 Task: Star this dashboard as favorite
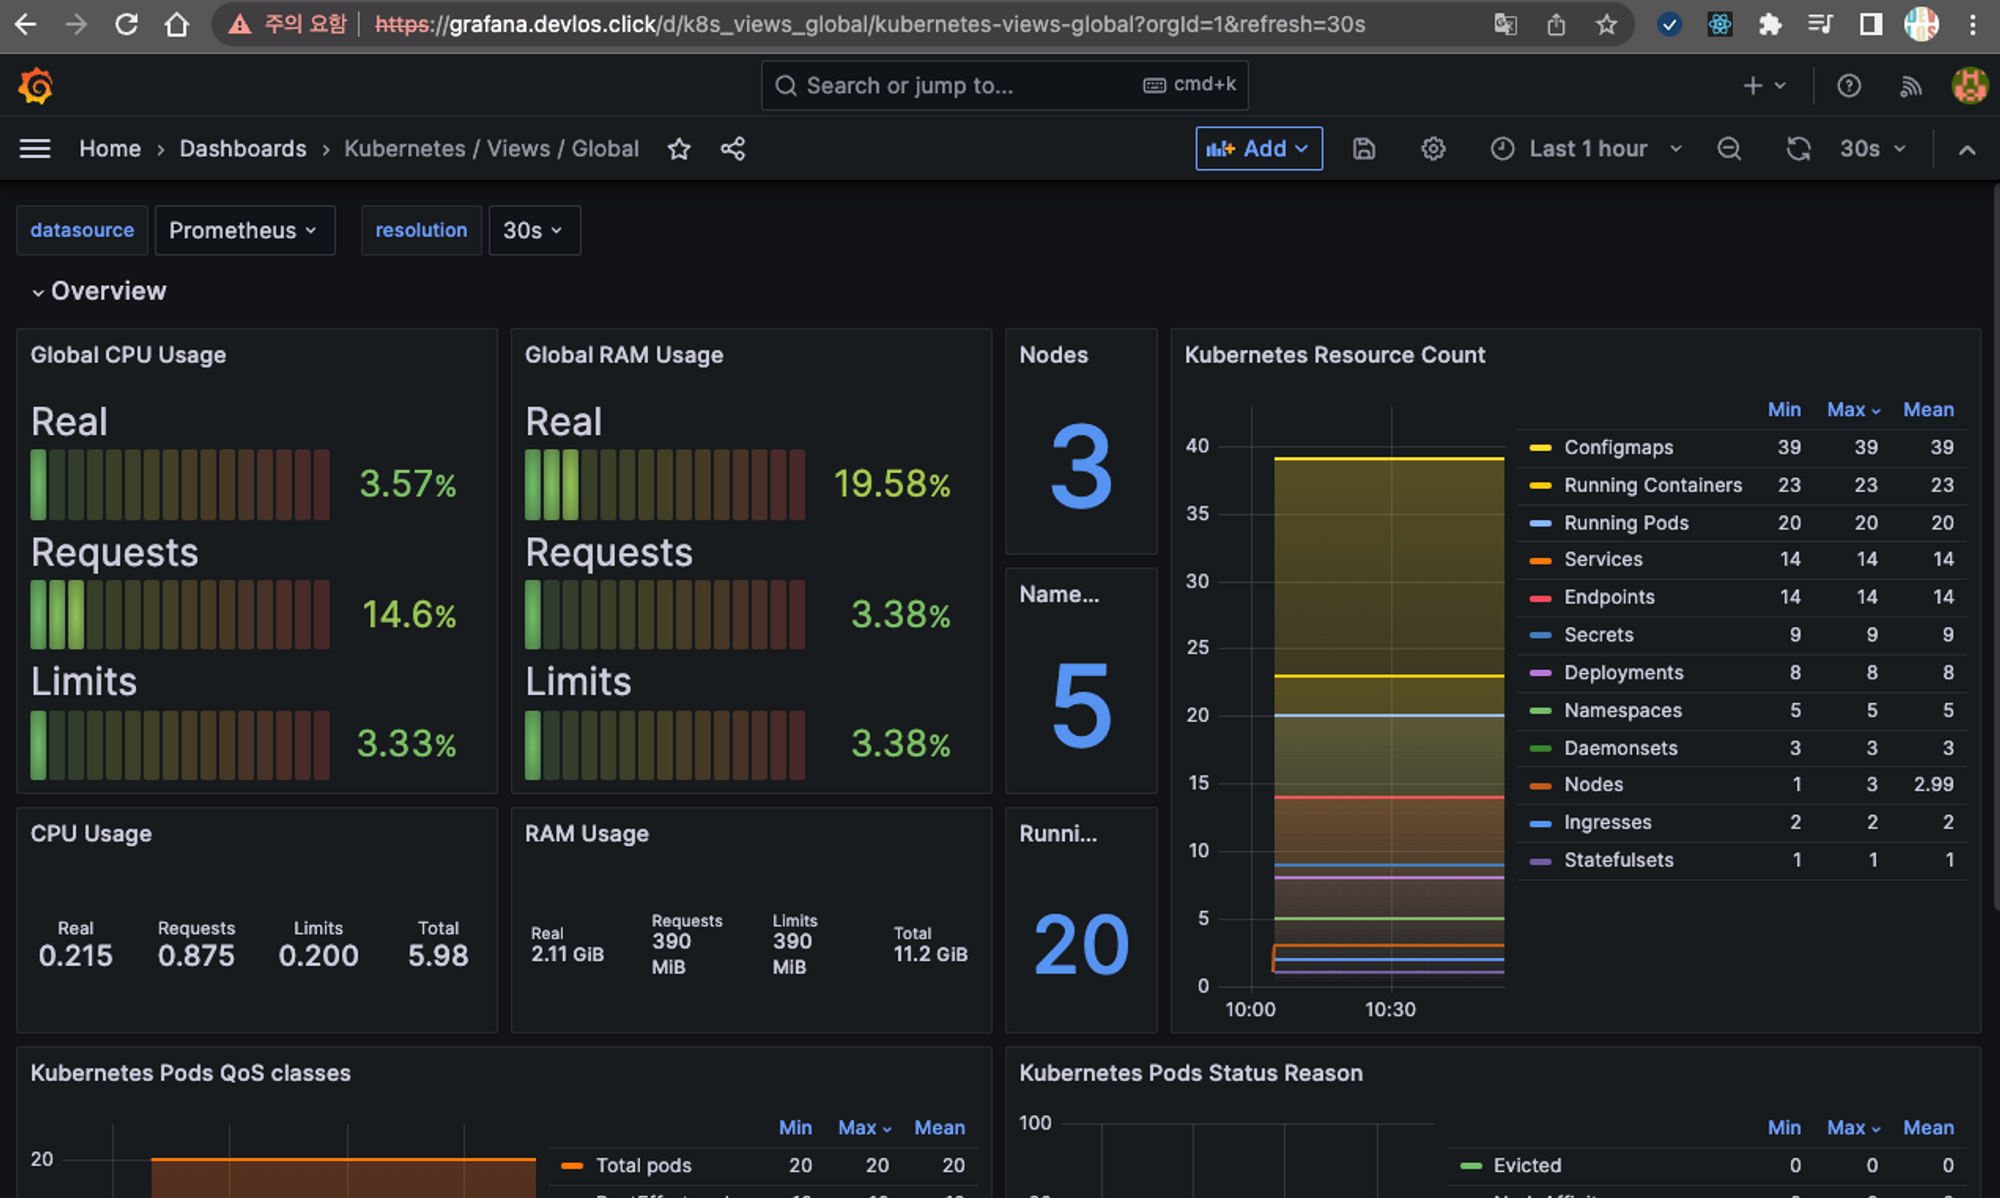[679, 149]
